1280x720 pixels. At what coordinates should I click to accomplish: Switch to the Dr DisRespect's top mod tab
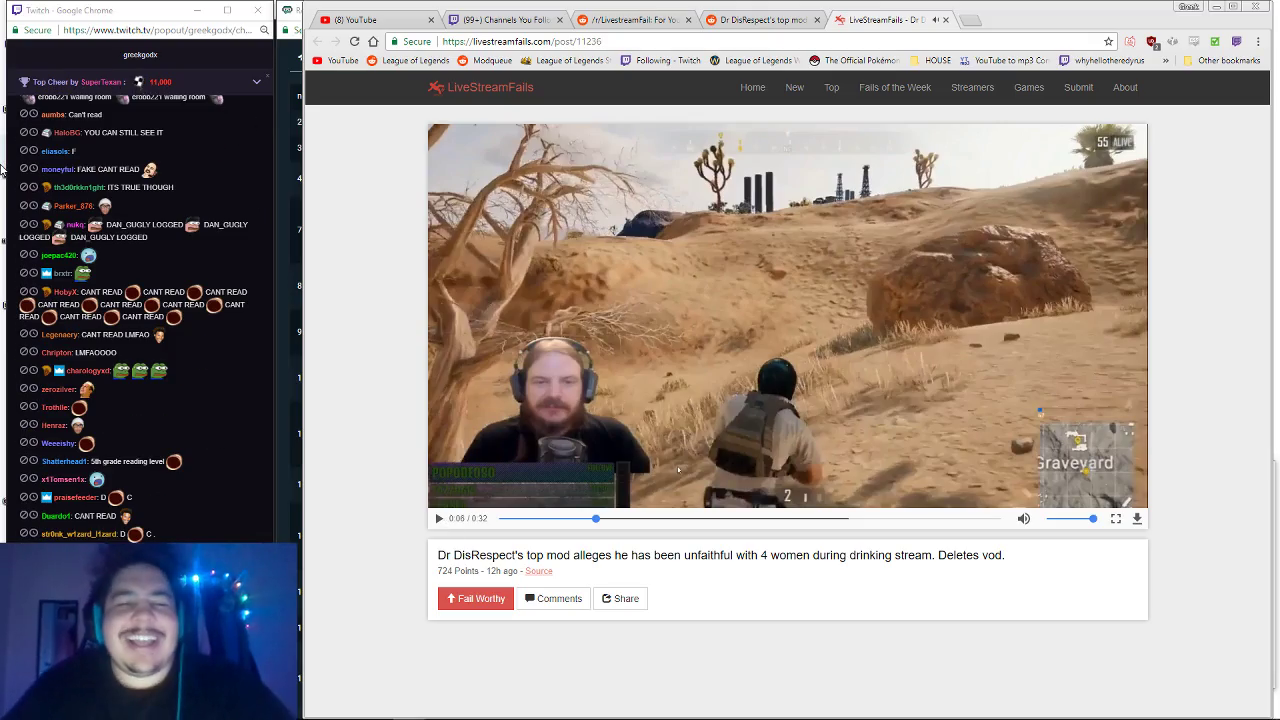[x=763, y=20]
